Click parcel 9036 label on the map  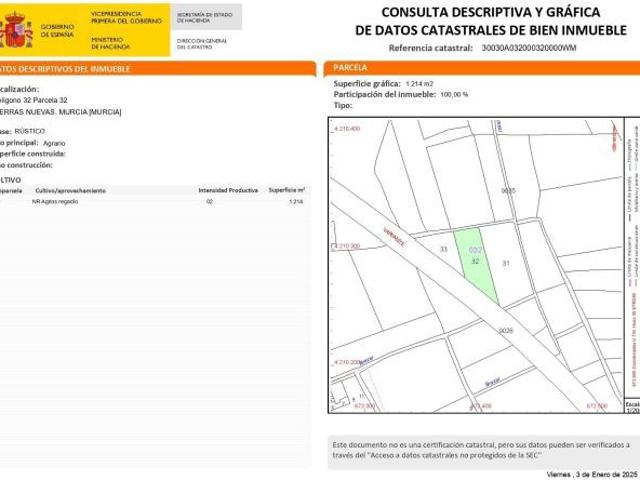click(x=505, y=329)
